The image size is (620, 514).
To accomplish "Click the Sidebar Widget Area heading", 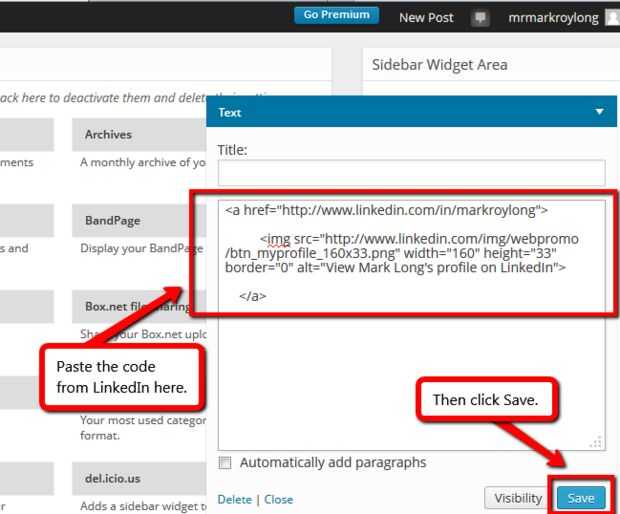I will coord(439,65).
